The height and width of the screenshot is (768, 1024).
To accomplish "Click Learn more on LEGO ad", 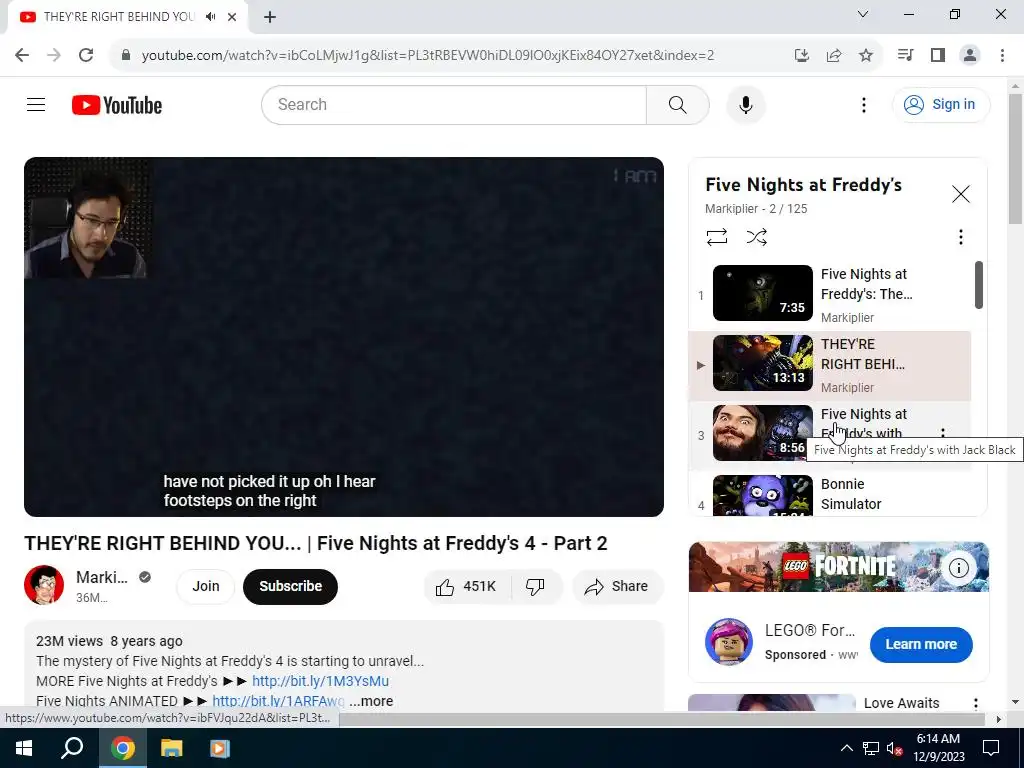I will (921, 644).
